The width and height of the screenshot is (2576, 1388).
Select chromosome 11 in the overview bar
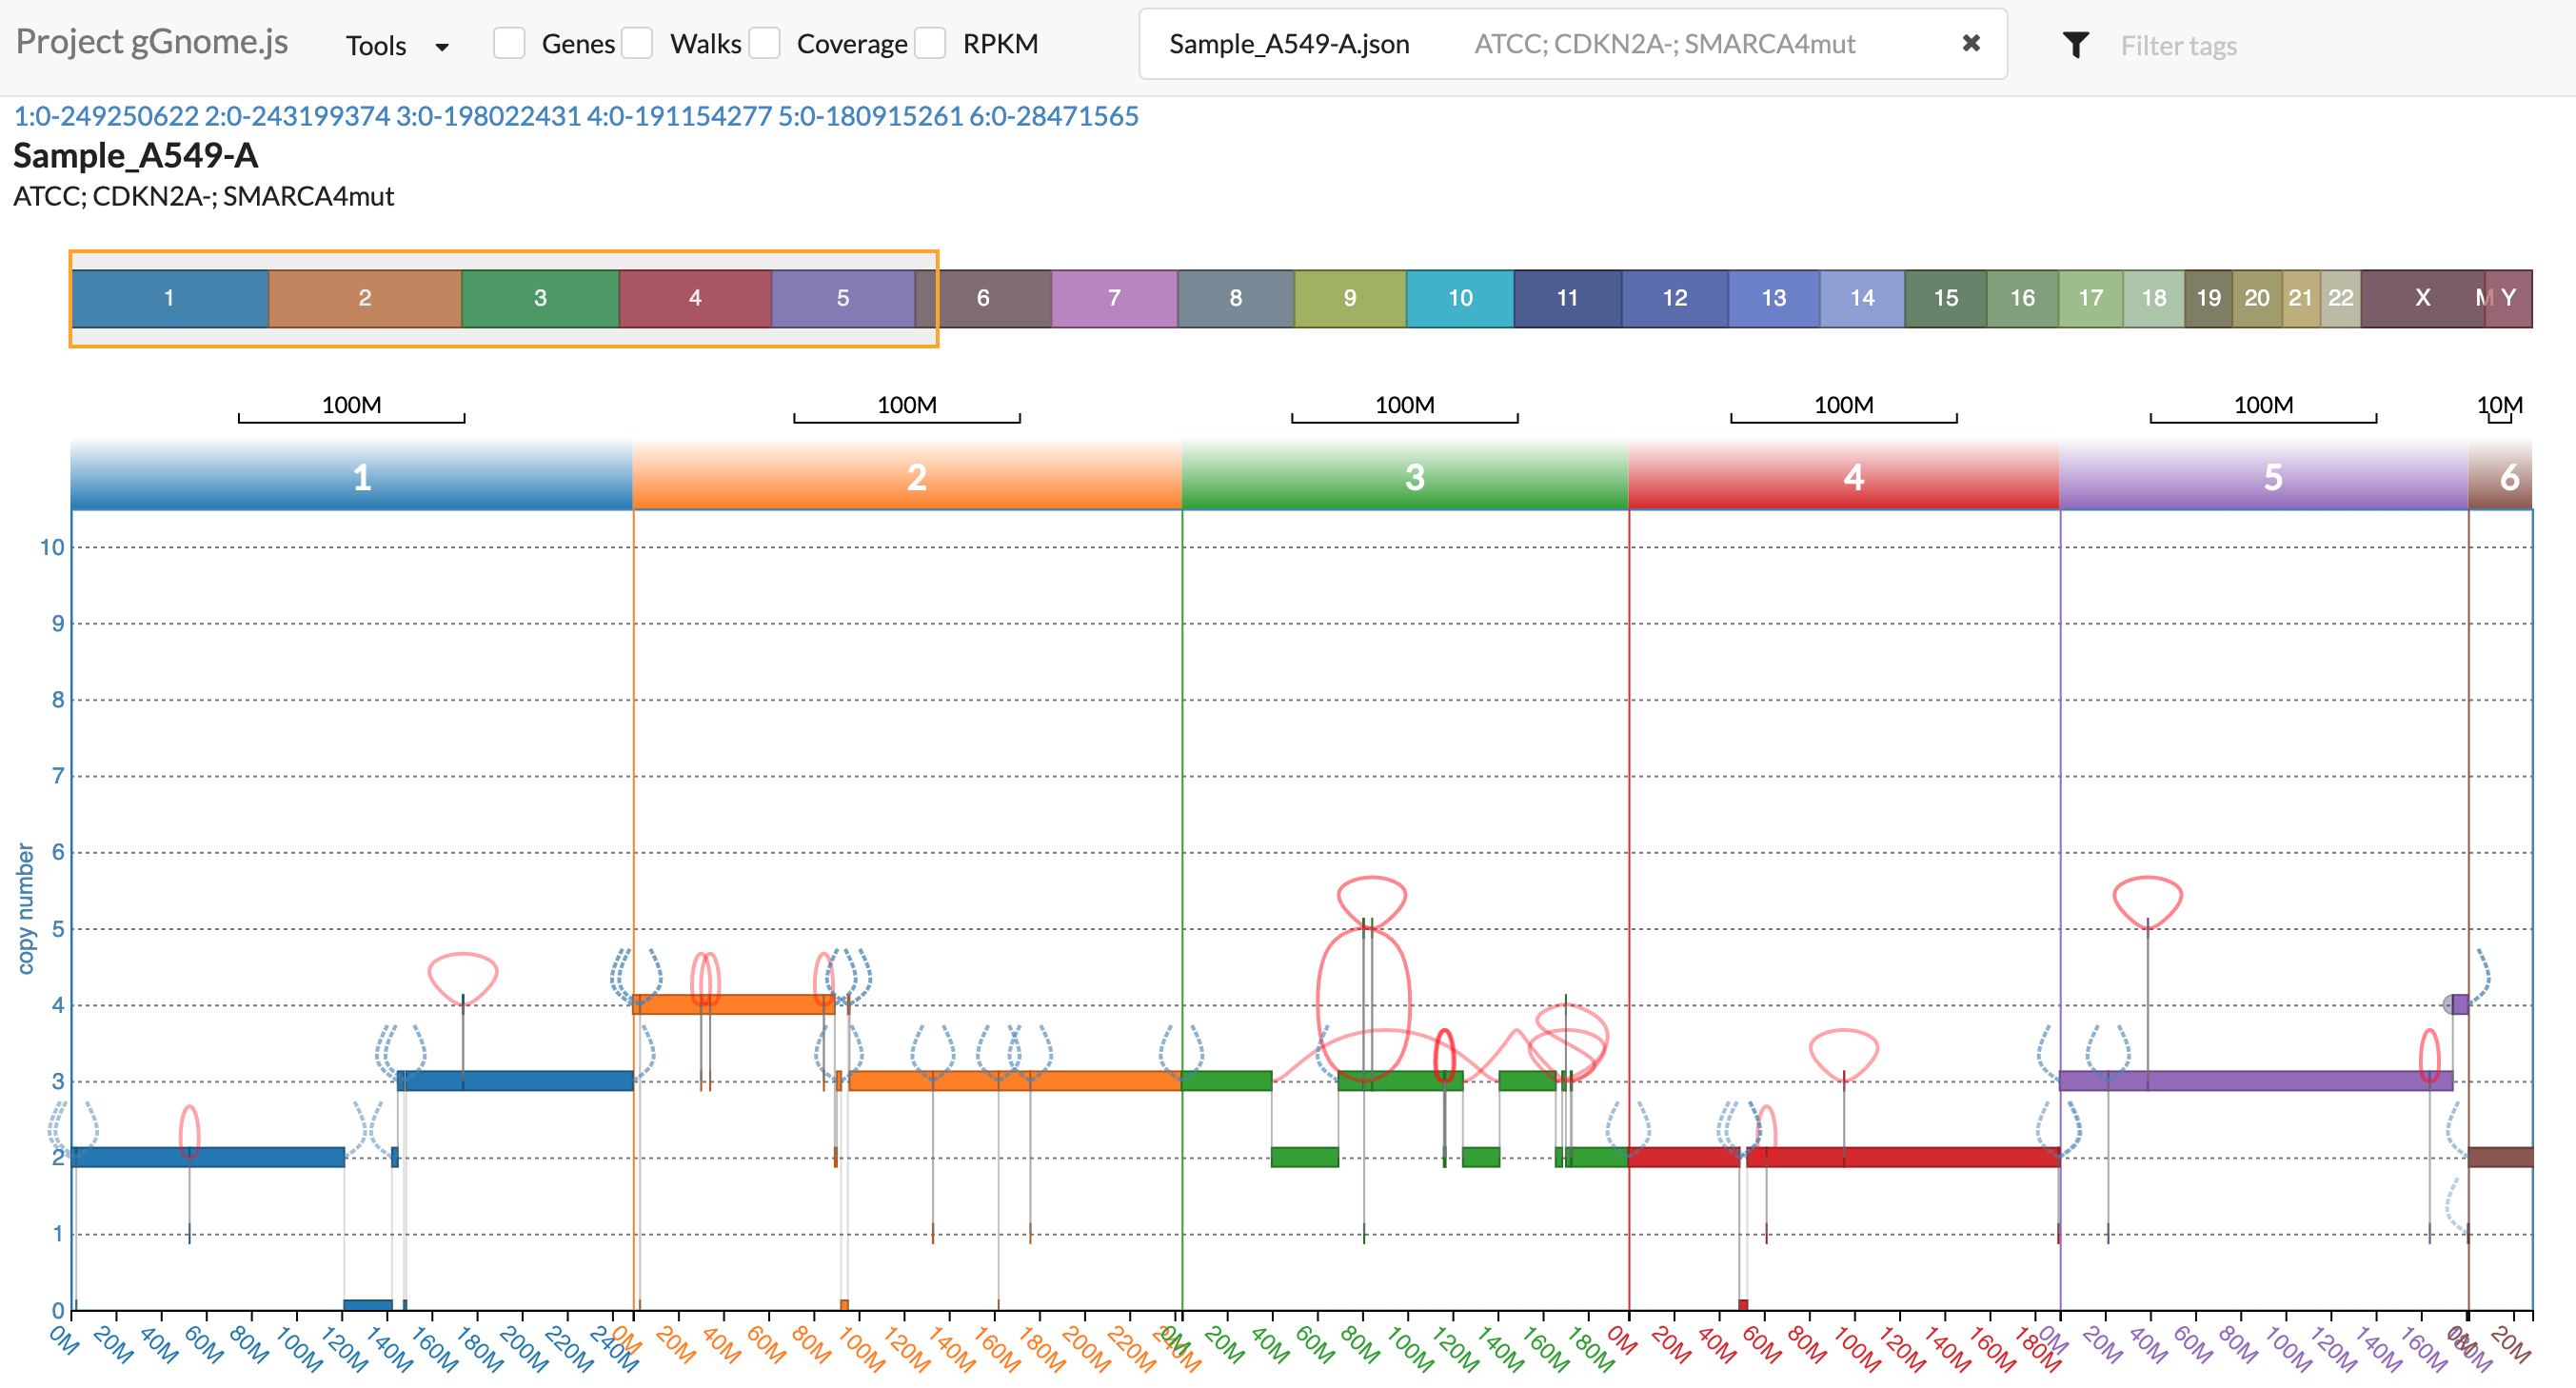point(1567,298)
